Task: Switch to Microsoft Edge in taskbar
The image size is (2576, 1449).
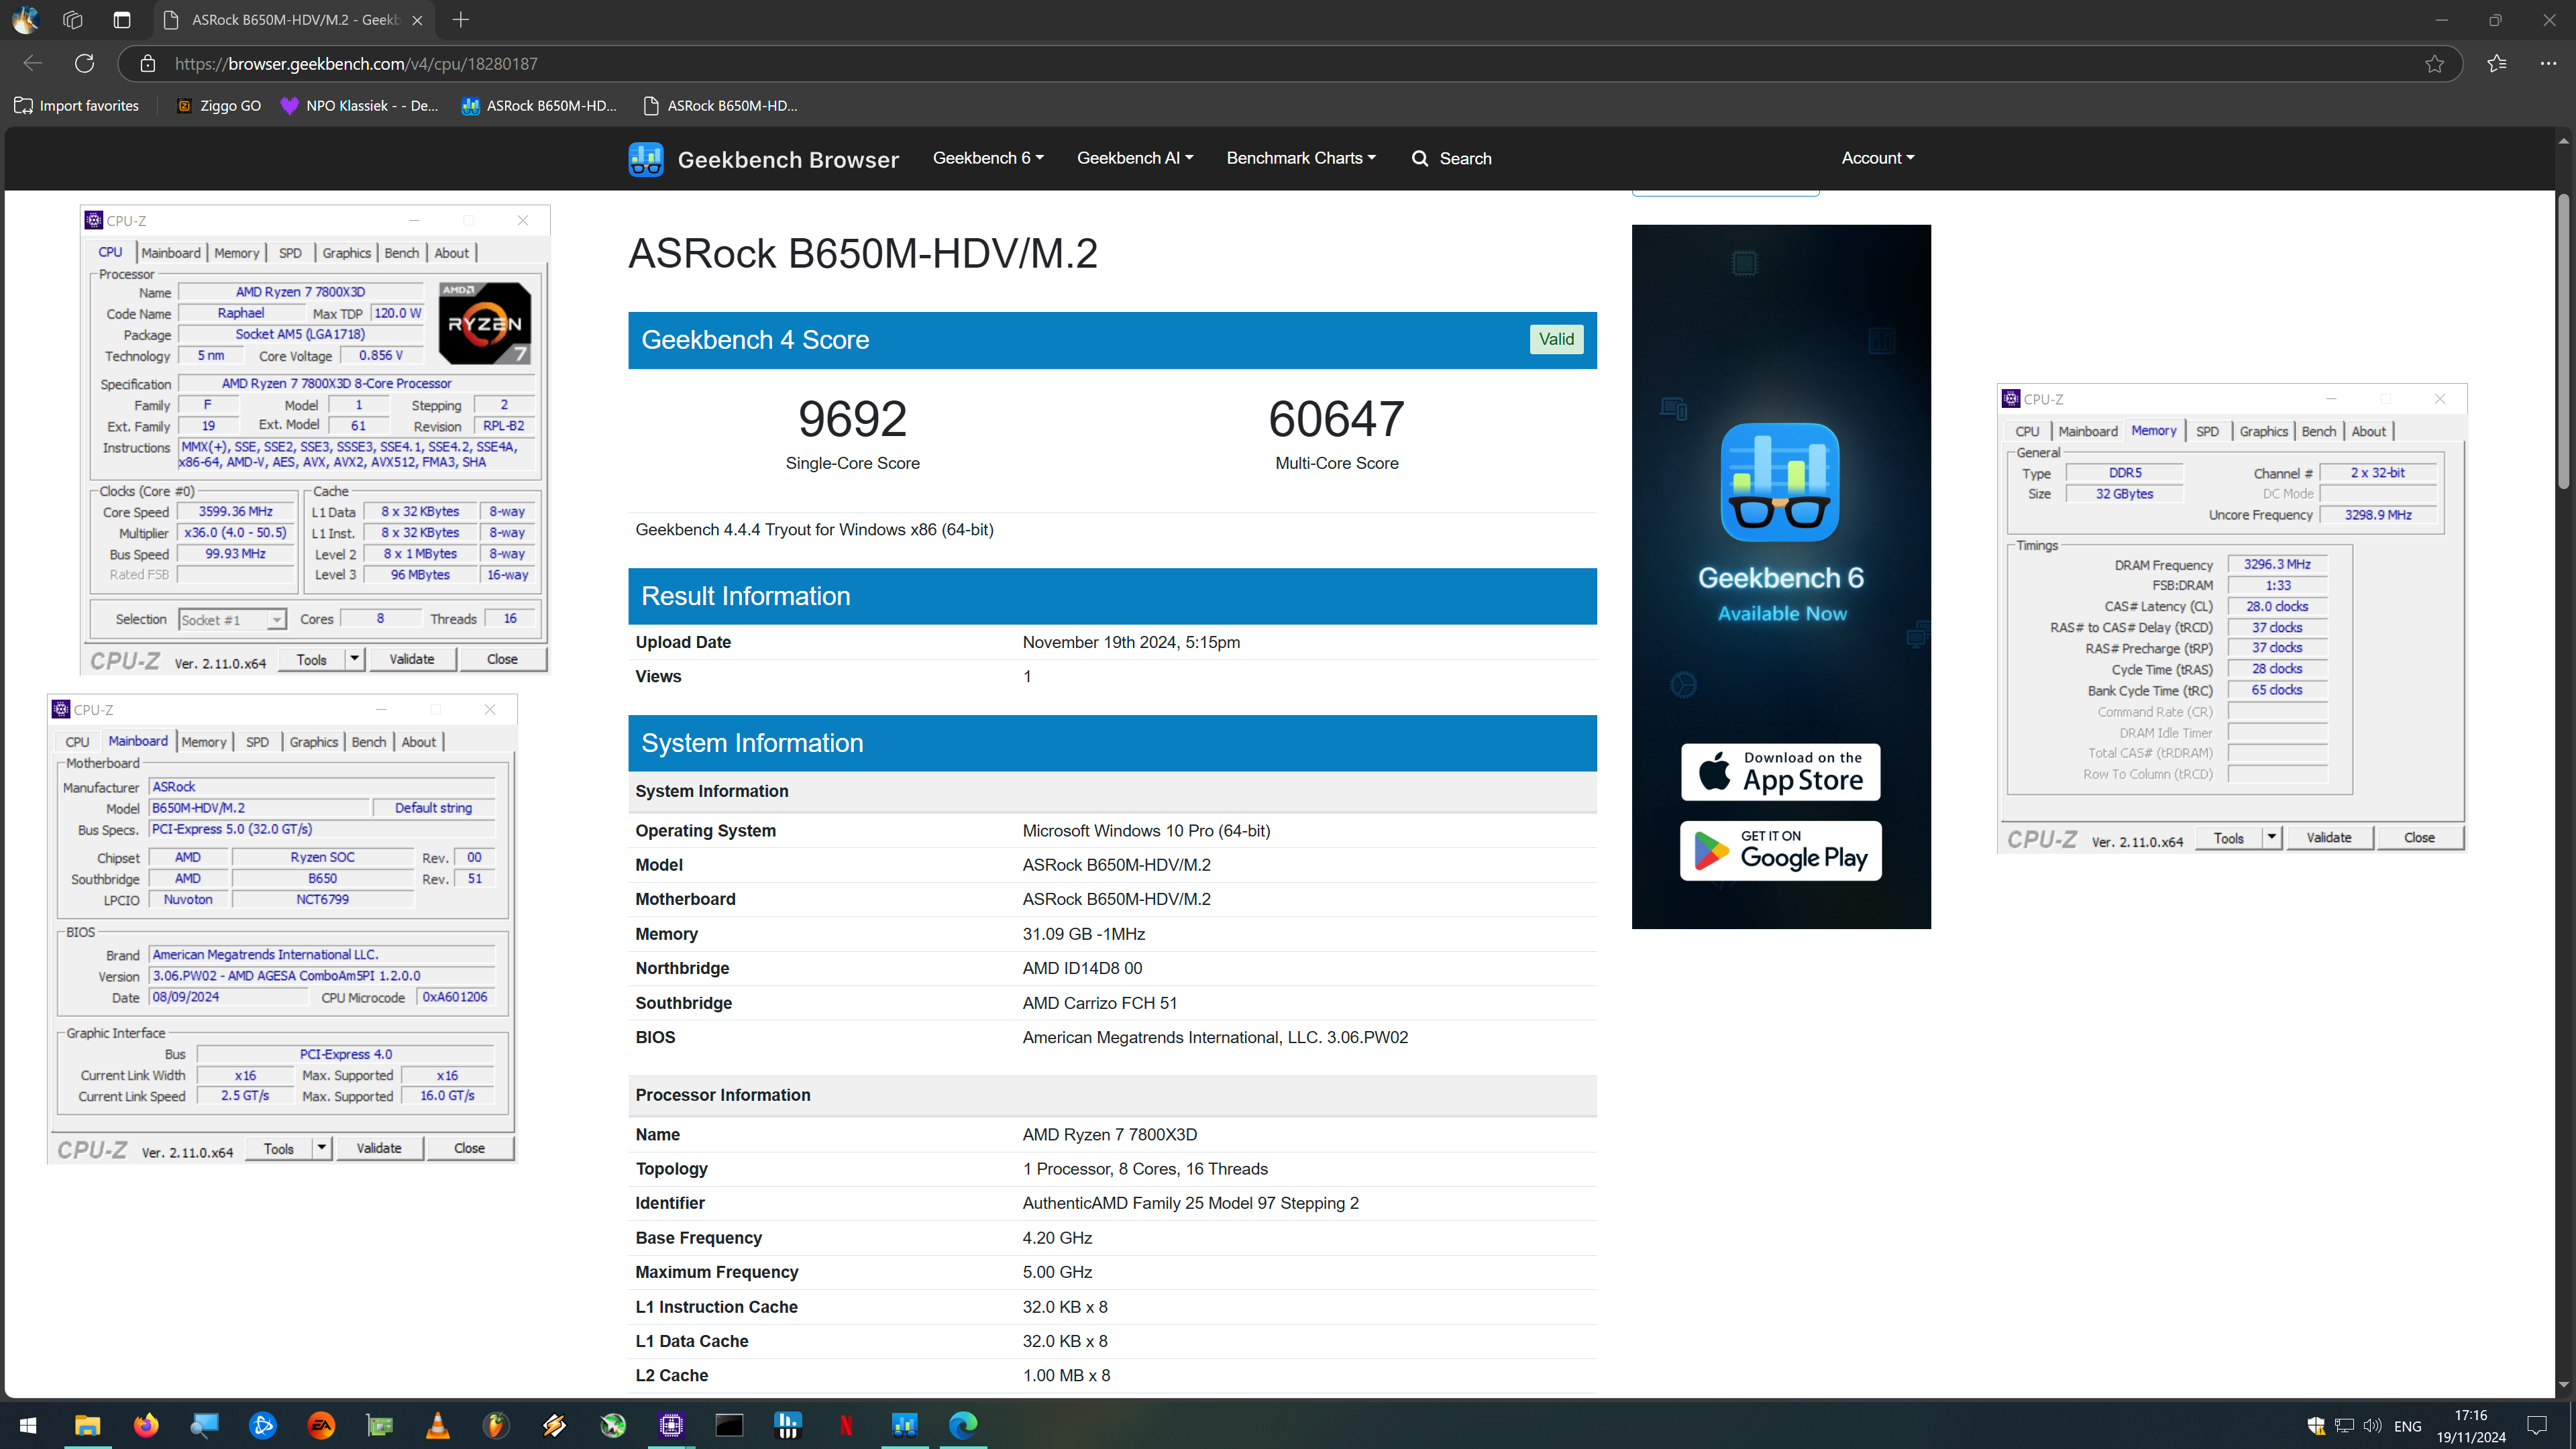Action: pos(963,1426)
